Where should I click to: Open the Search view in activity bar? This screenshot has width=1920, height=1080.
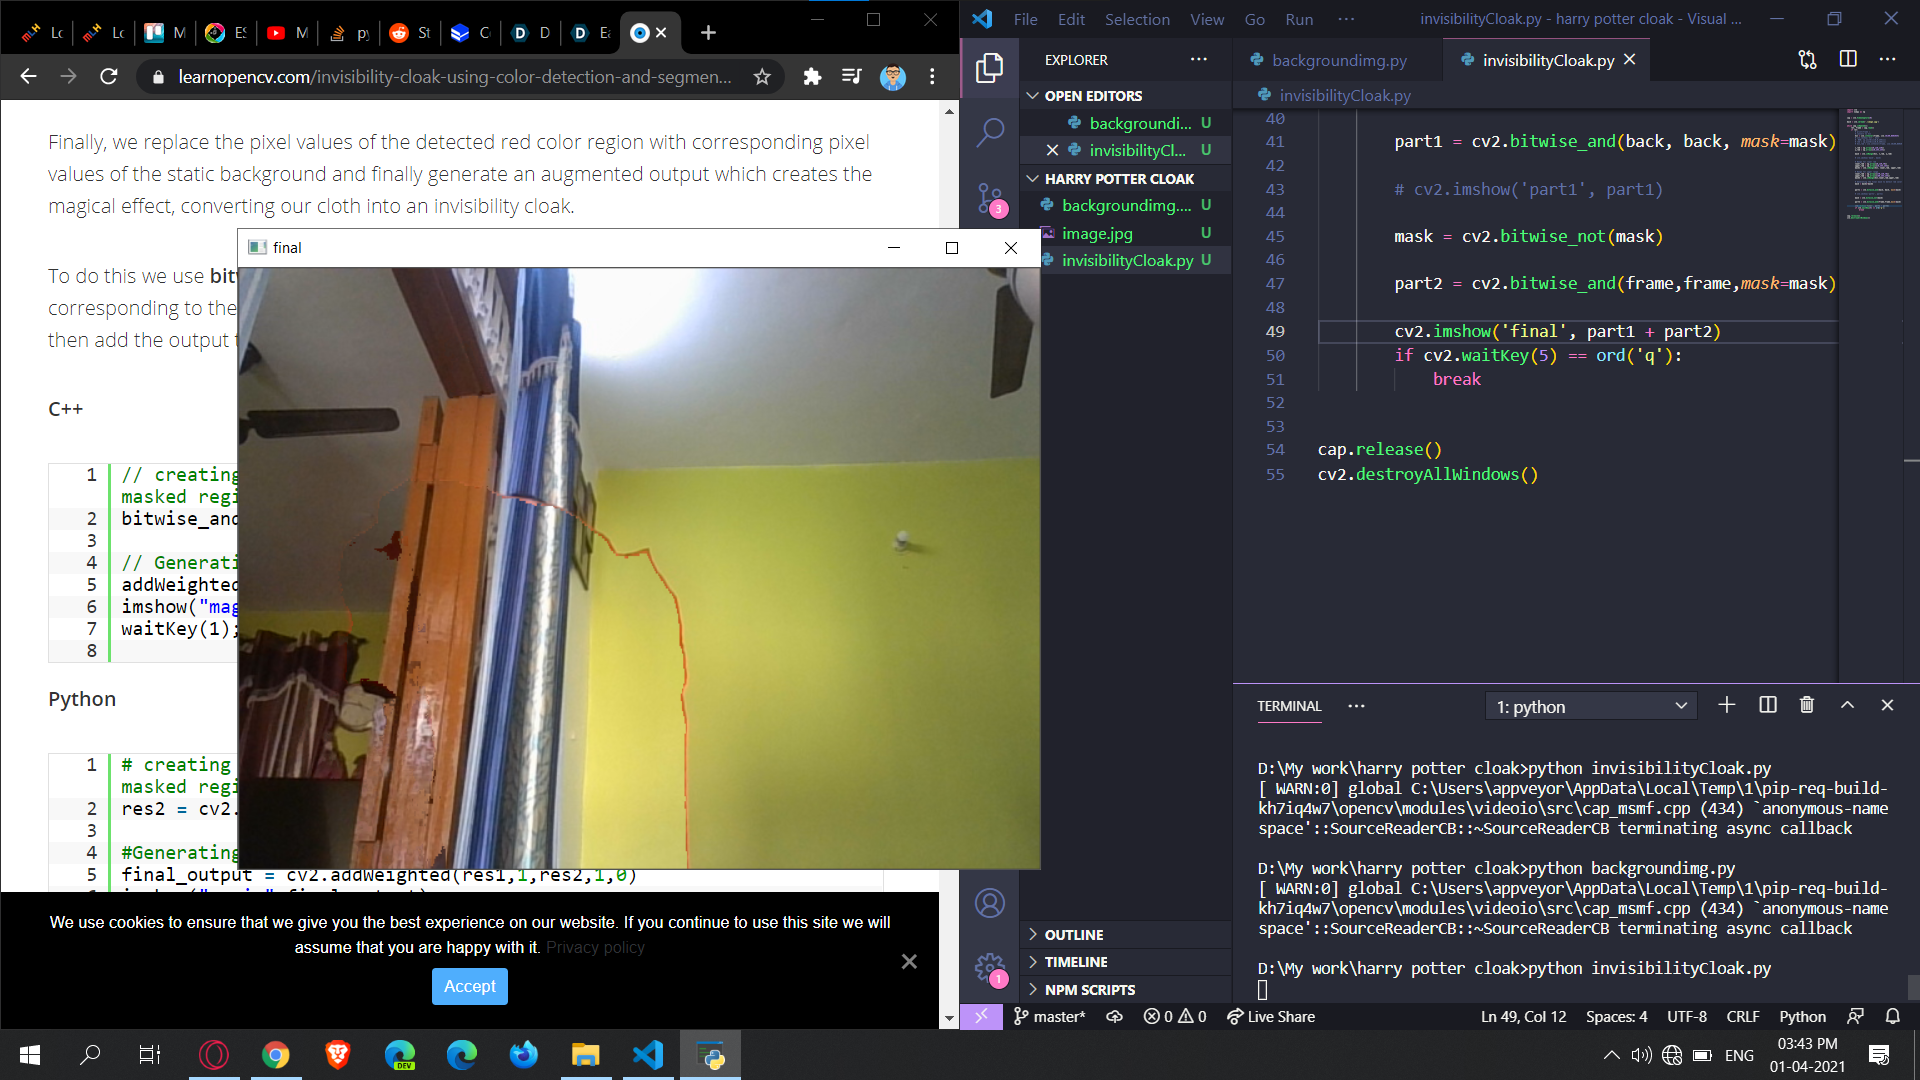tap(989, 132)
